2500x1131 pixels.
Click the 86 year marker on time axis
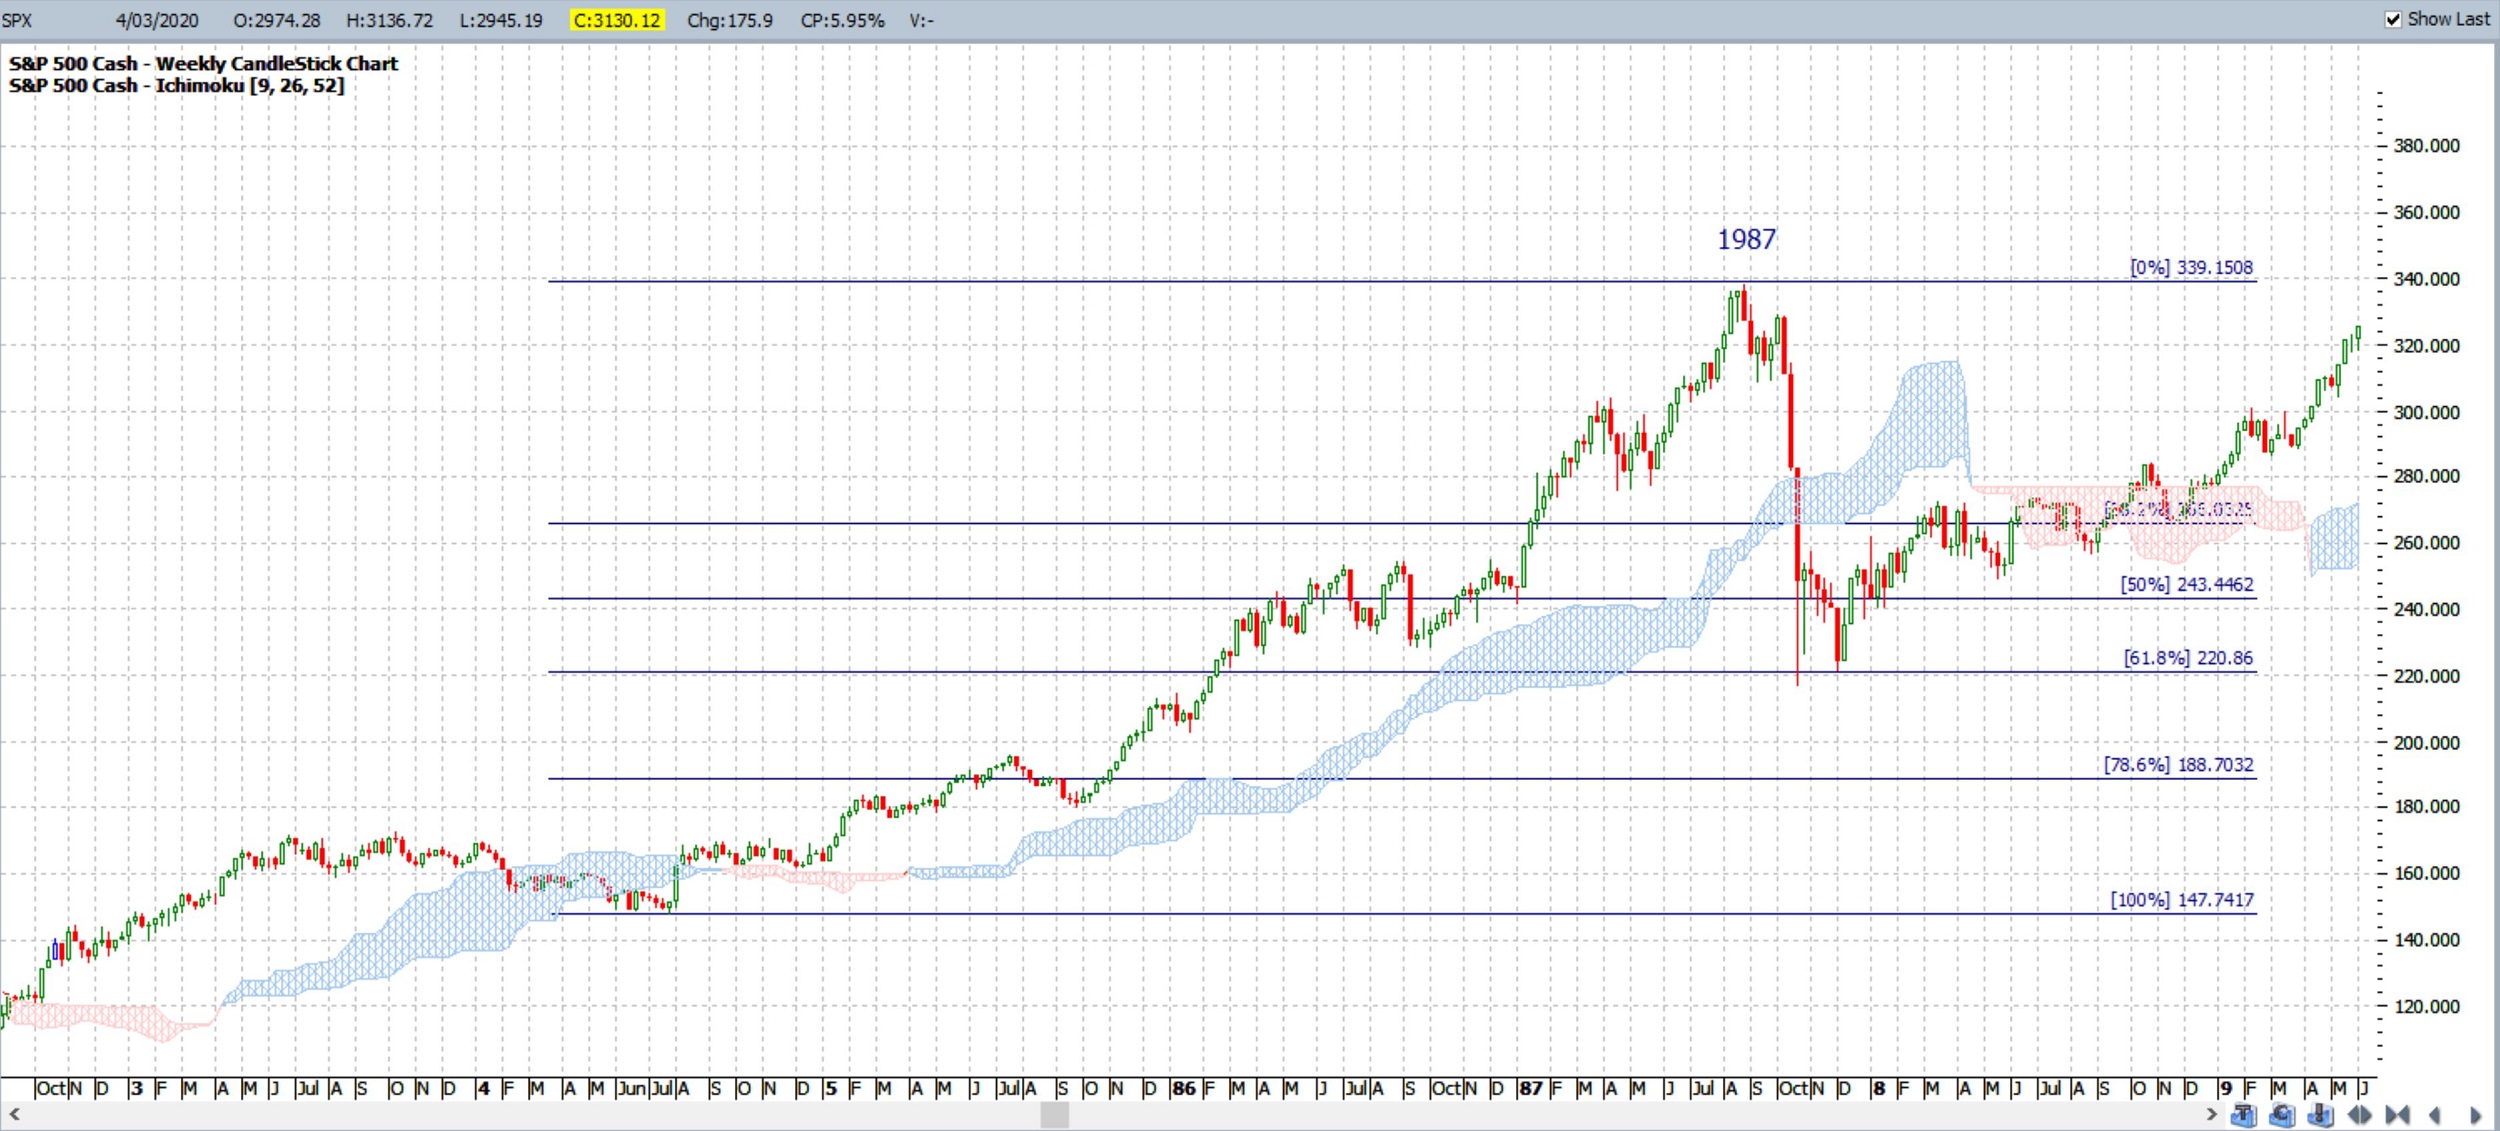tap(1184, 1088)
